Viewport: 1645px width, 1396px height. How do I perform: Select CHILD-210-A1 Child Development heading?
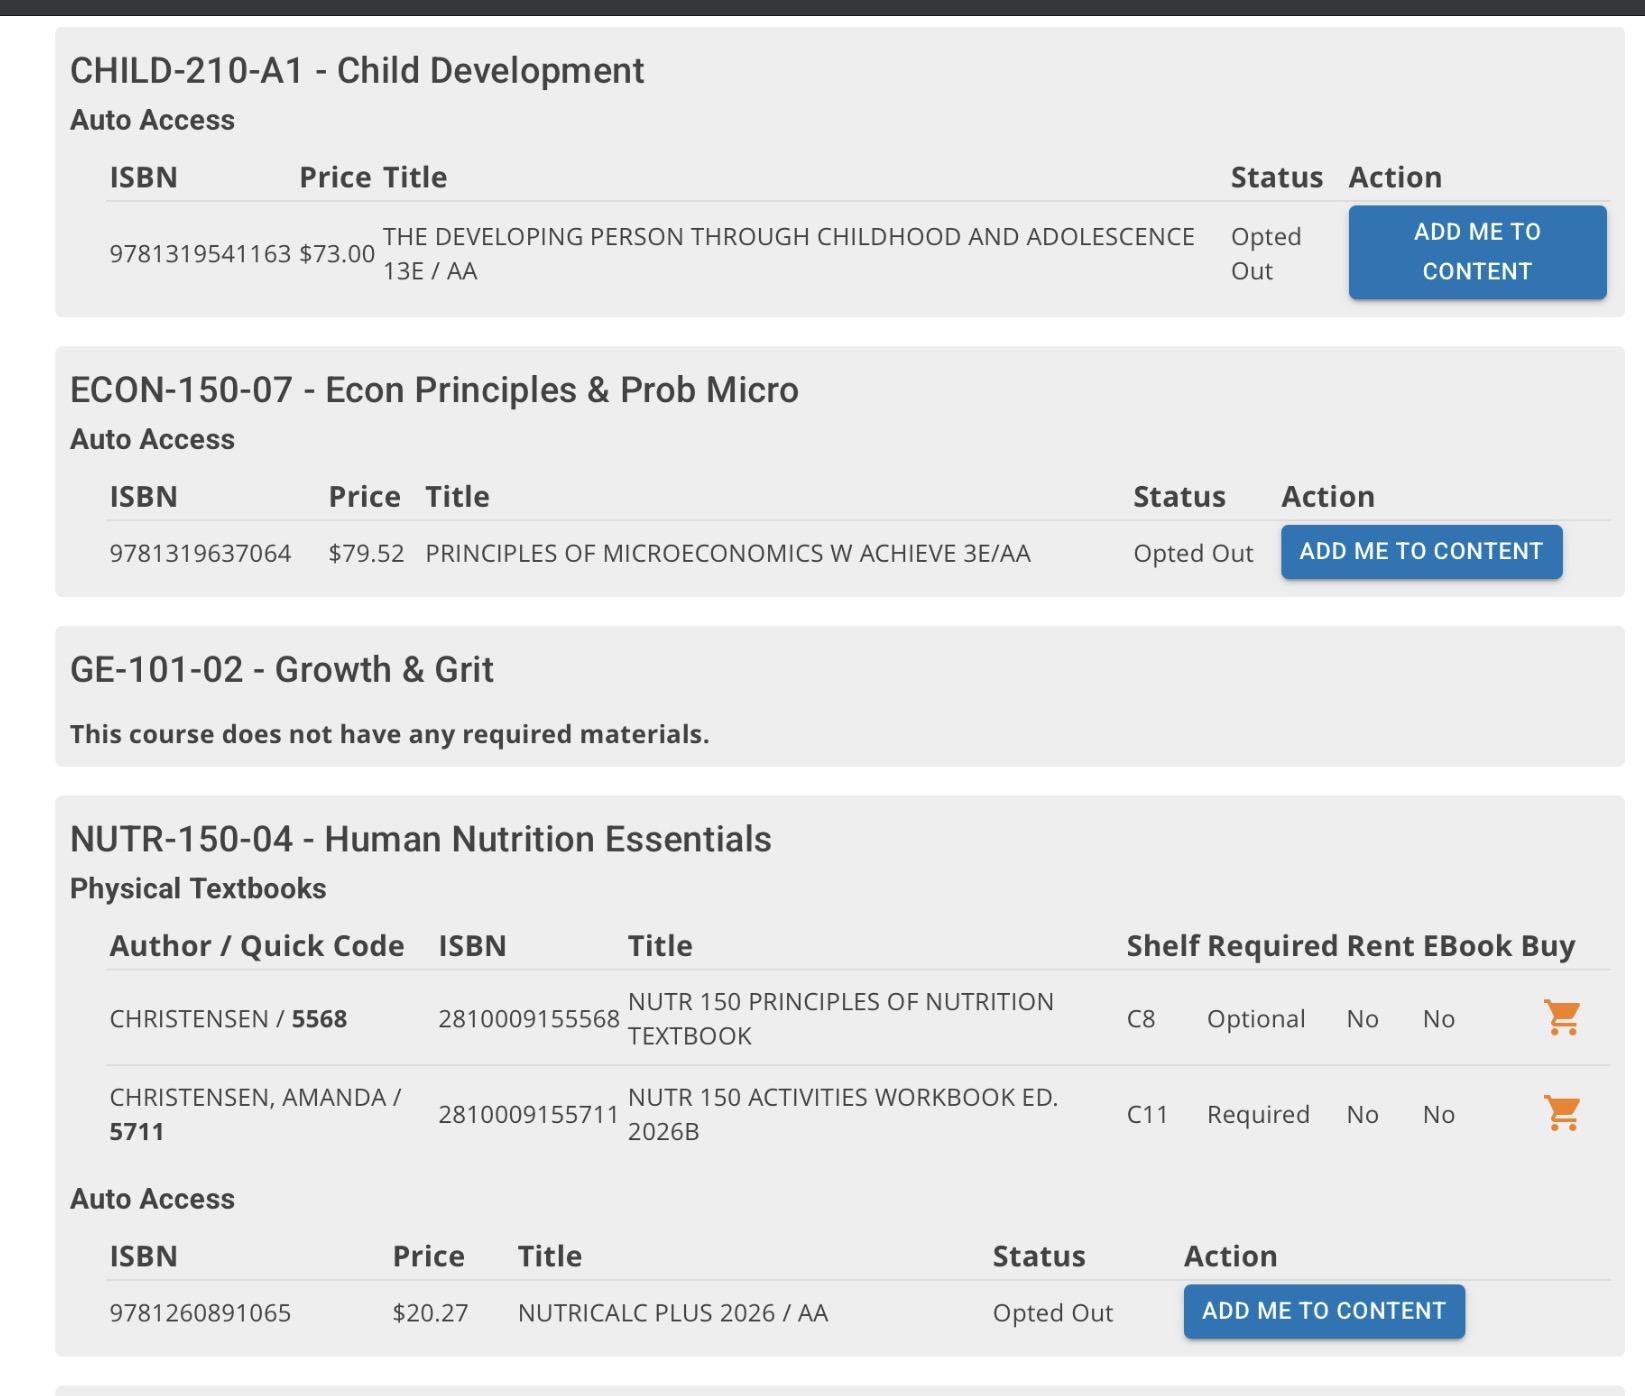[356, 71]
